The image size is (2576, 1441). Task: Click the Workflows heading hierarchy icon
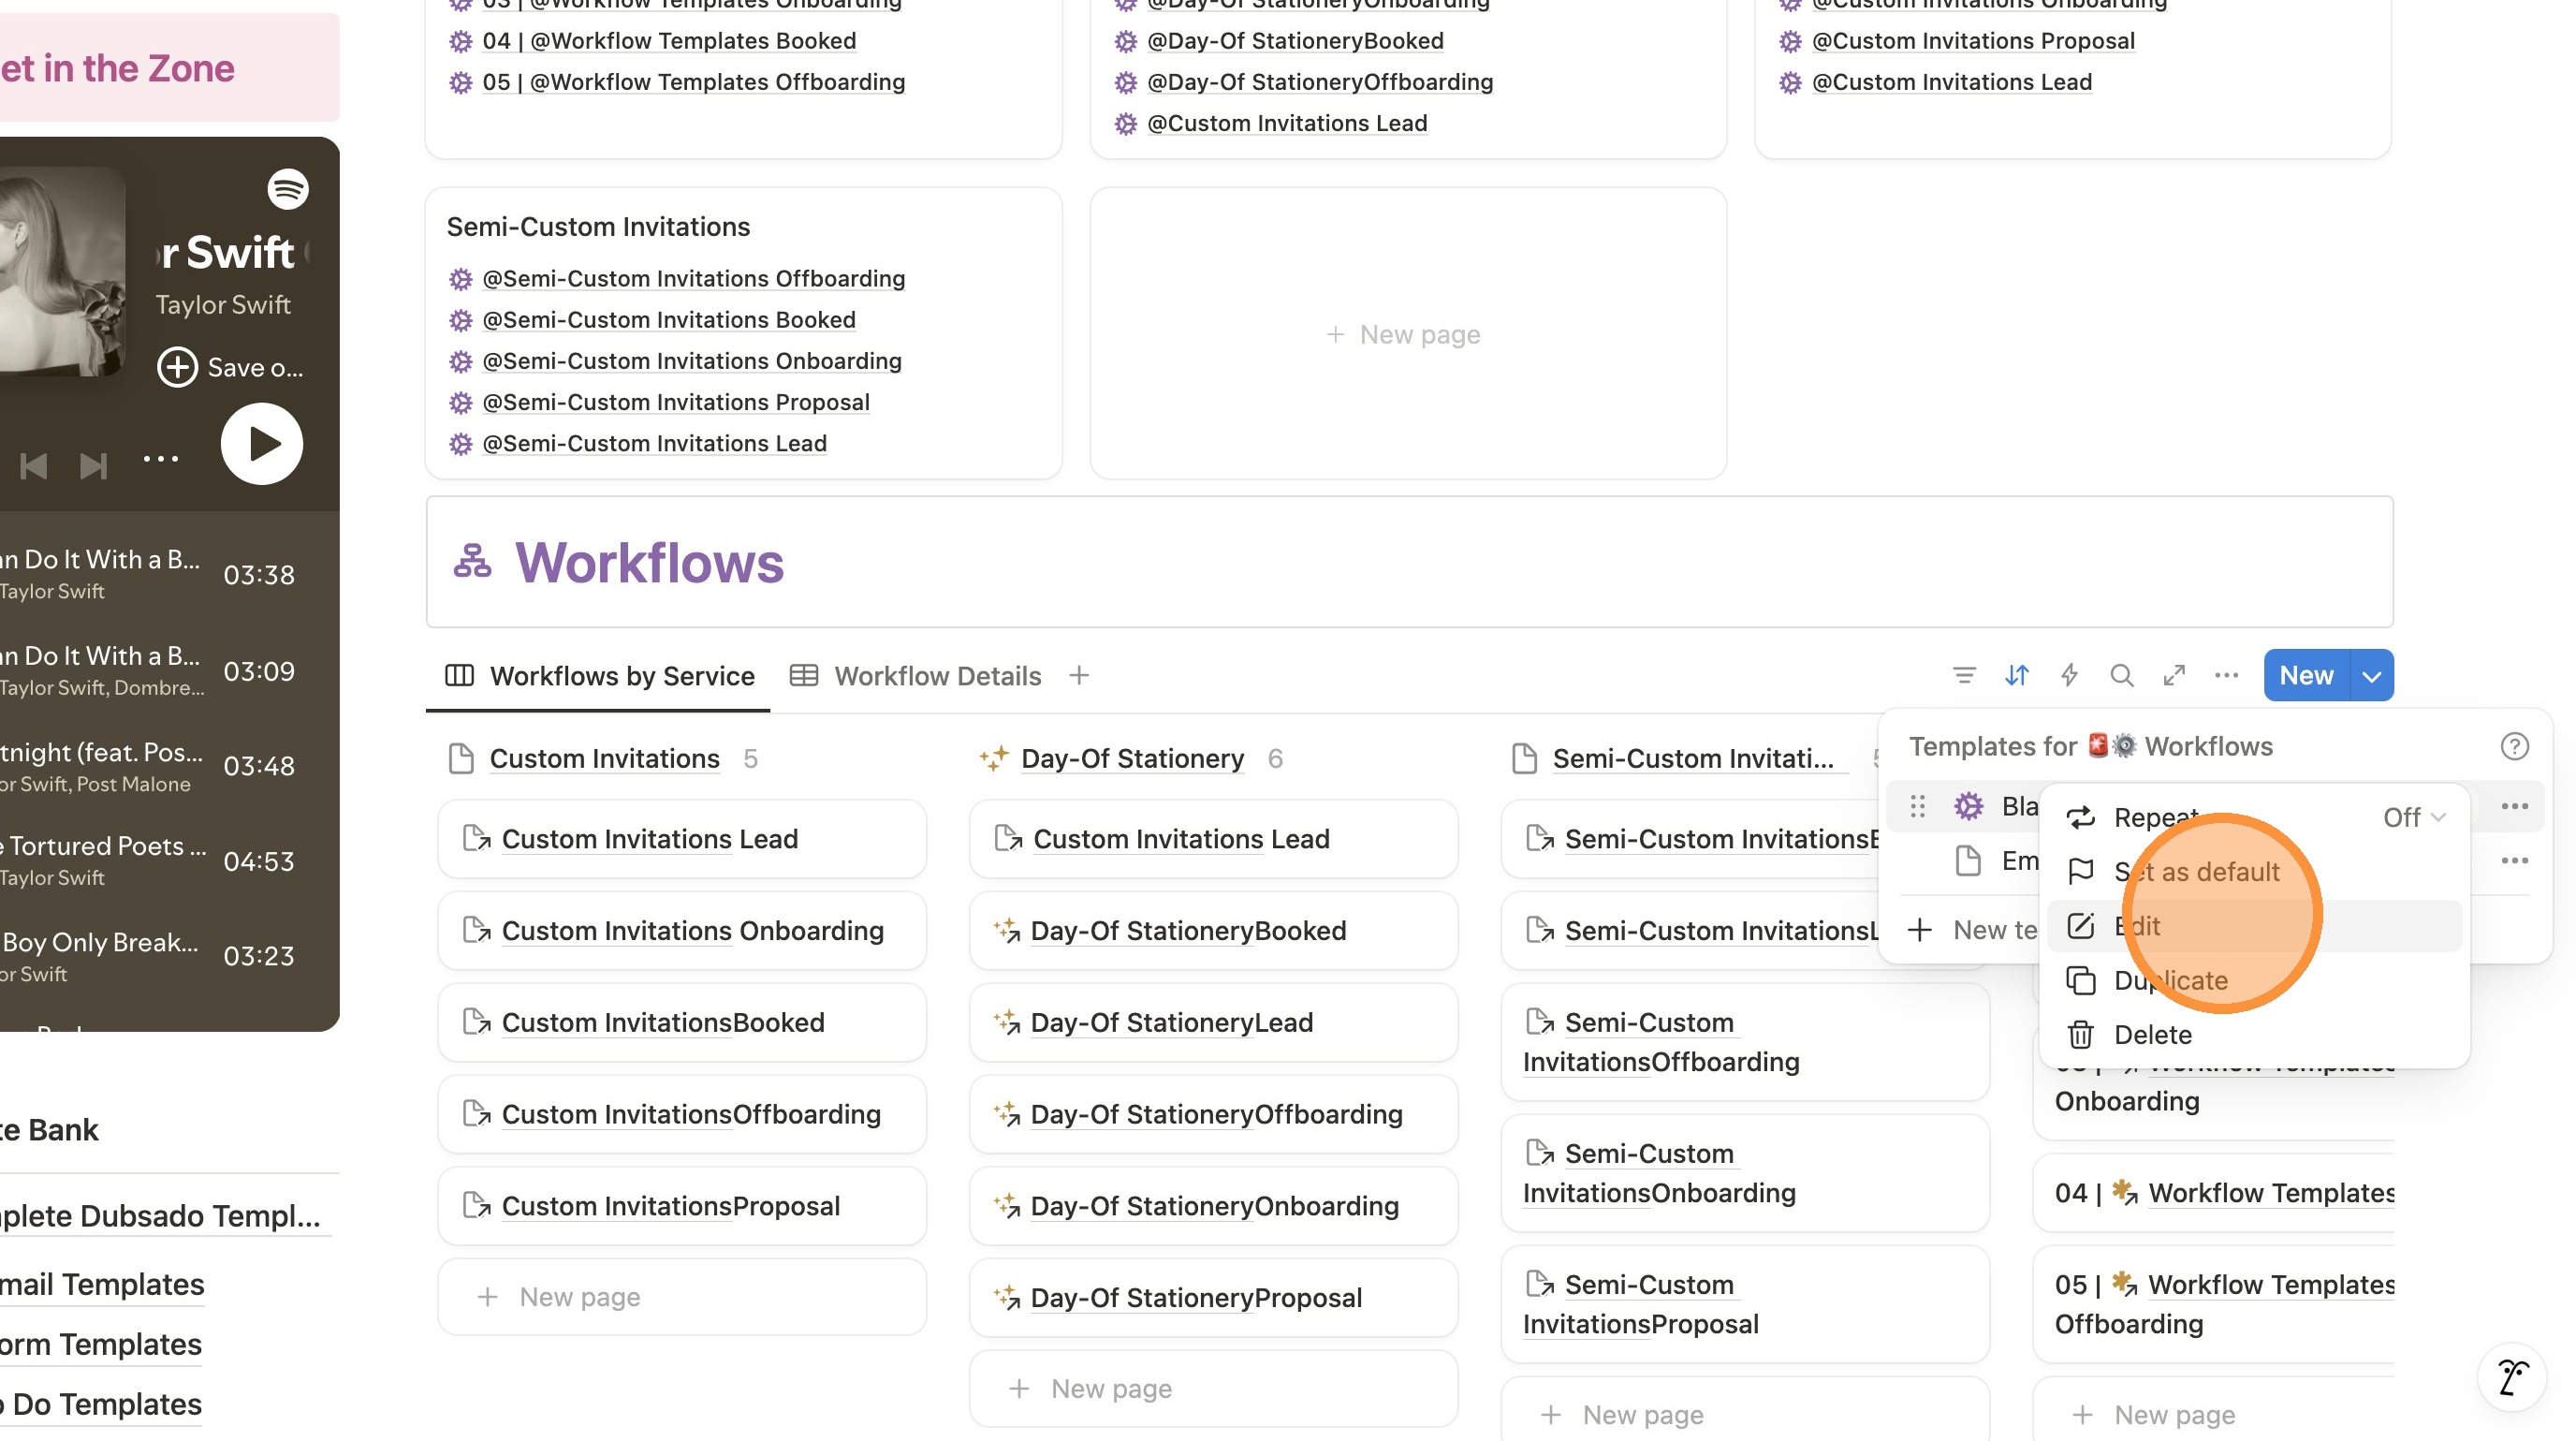472,561
